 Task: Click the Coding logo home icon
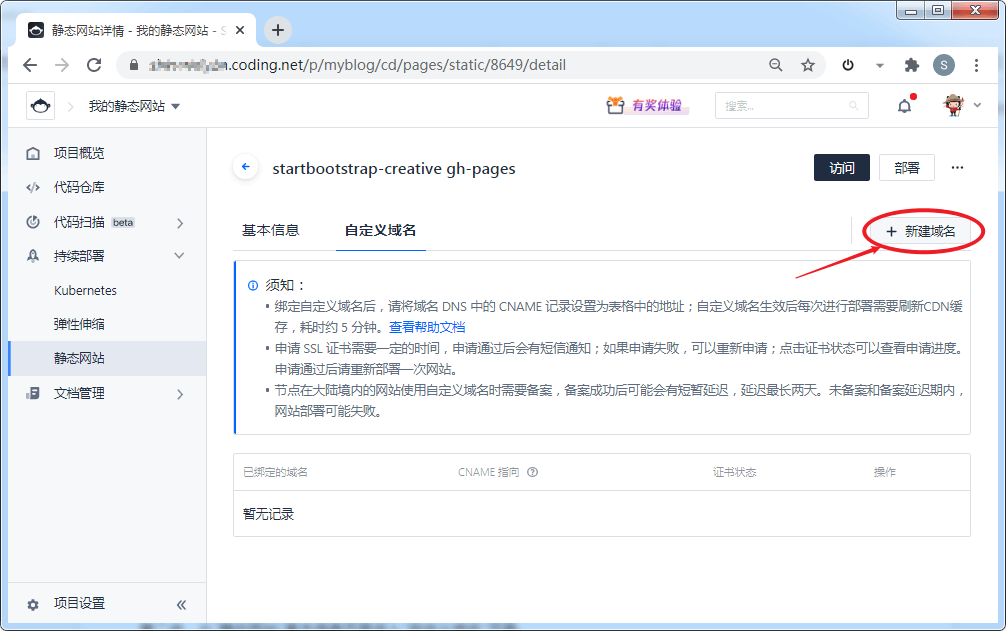click(x=40, y=106)
